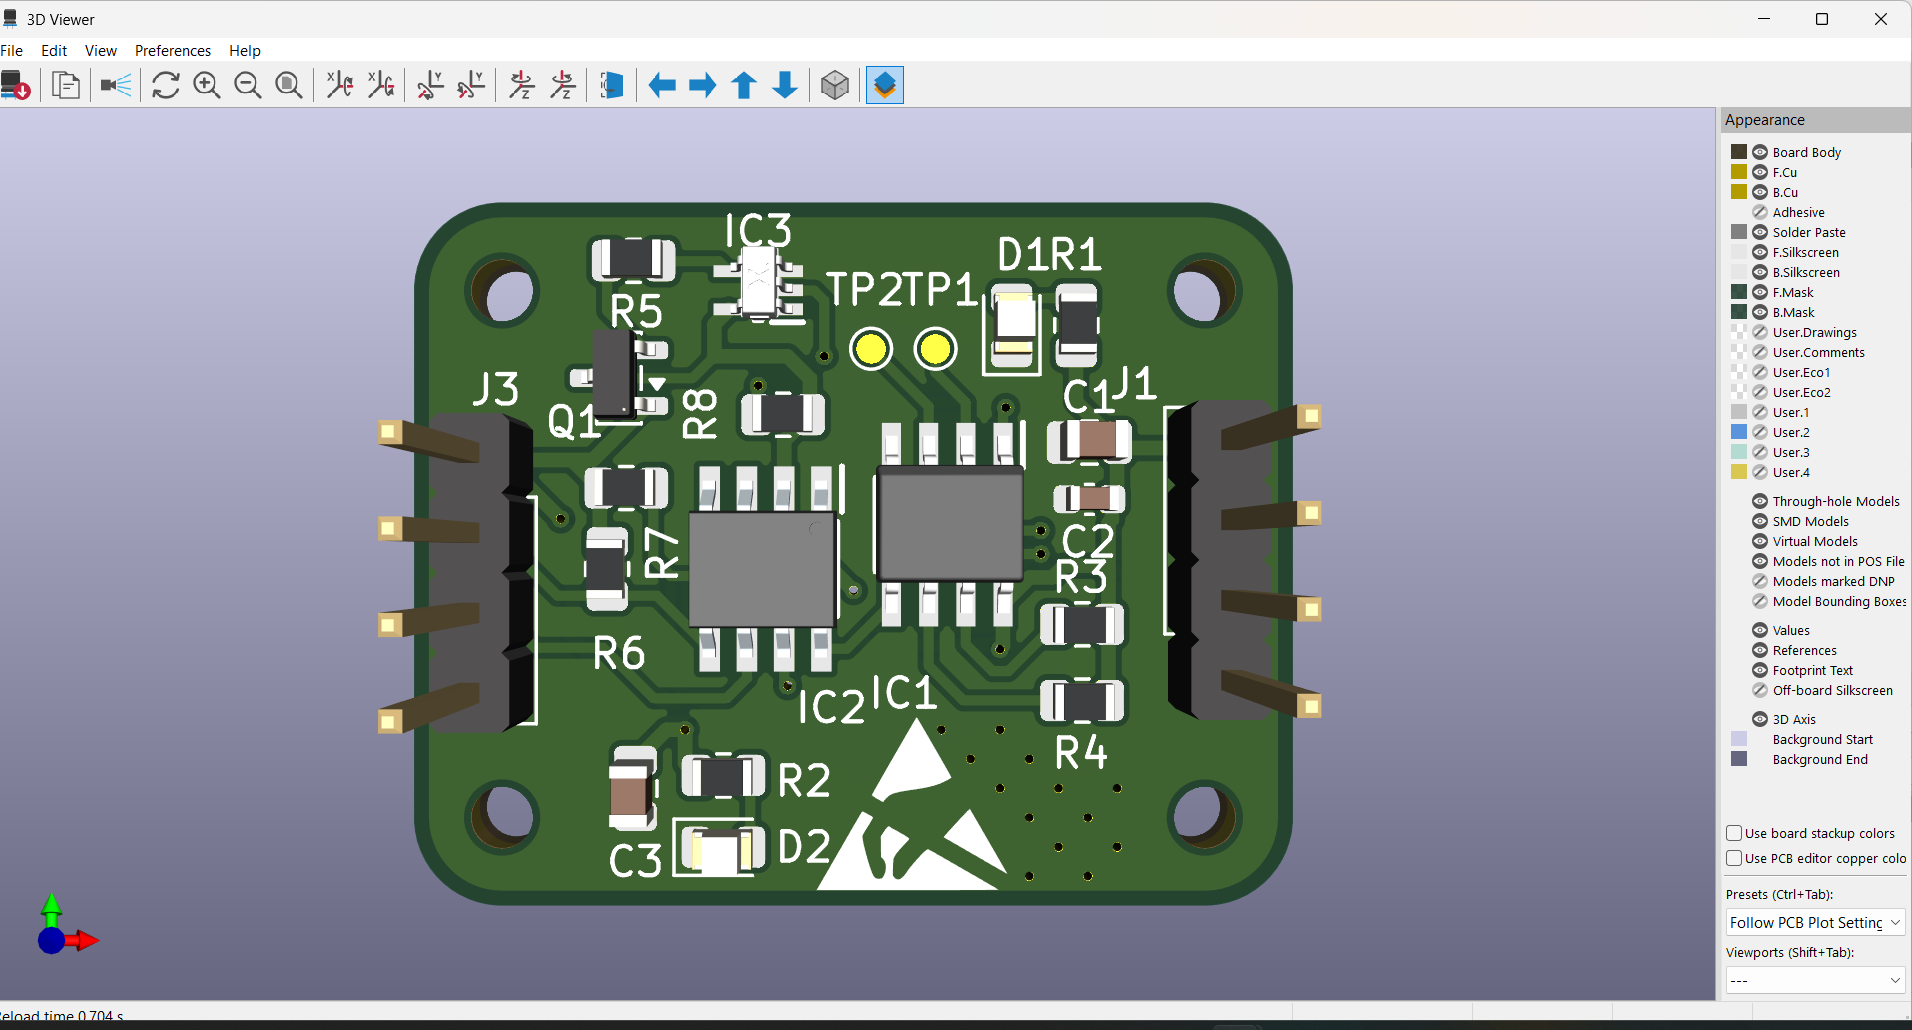This screenshot has width=1912, height=1030.
Task: Toggle B.Cu layer visibility
Action: pos(1760,192)
